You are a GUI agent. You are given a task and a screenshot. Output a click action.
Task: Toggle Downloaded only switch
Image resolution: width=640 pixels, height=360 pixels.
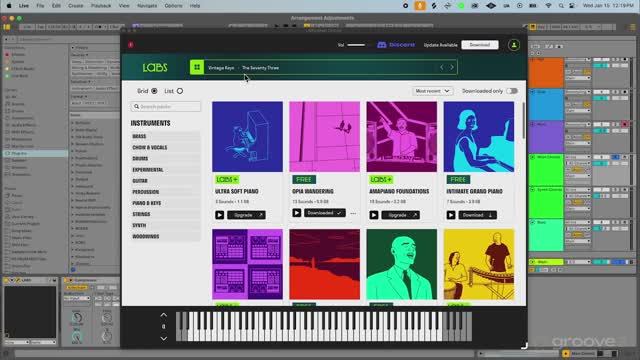point(512,91)
